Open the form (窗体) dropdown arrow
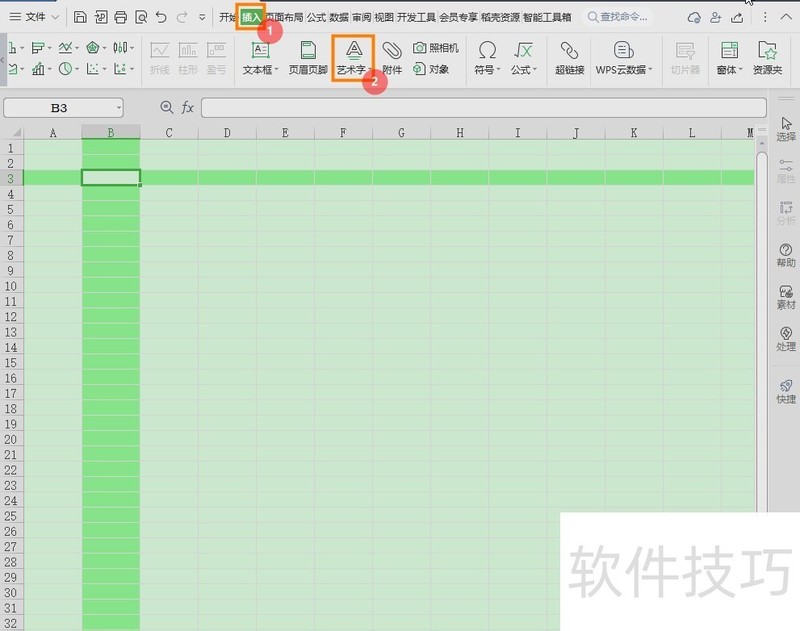The height and width of the screenshot is (631, 800). 741,68
